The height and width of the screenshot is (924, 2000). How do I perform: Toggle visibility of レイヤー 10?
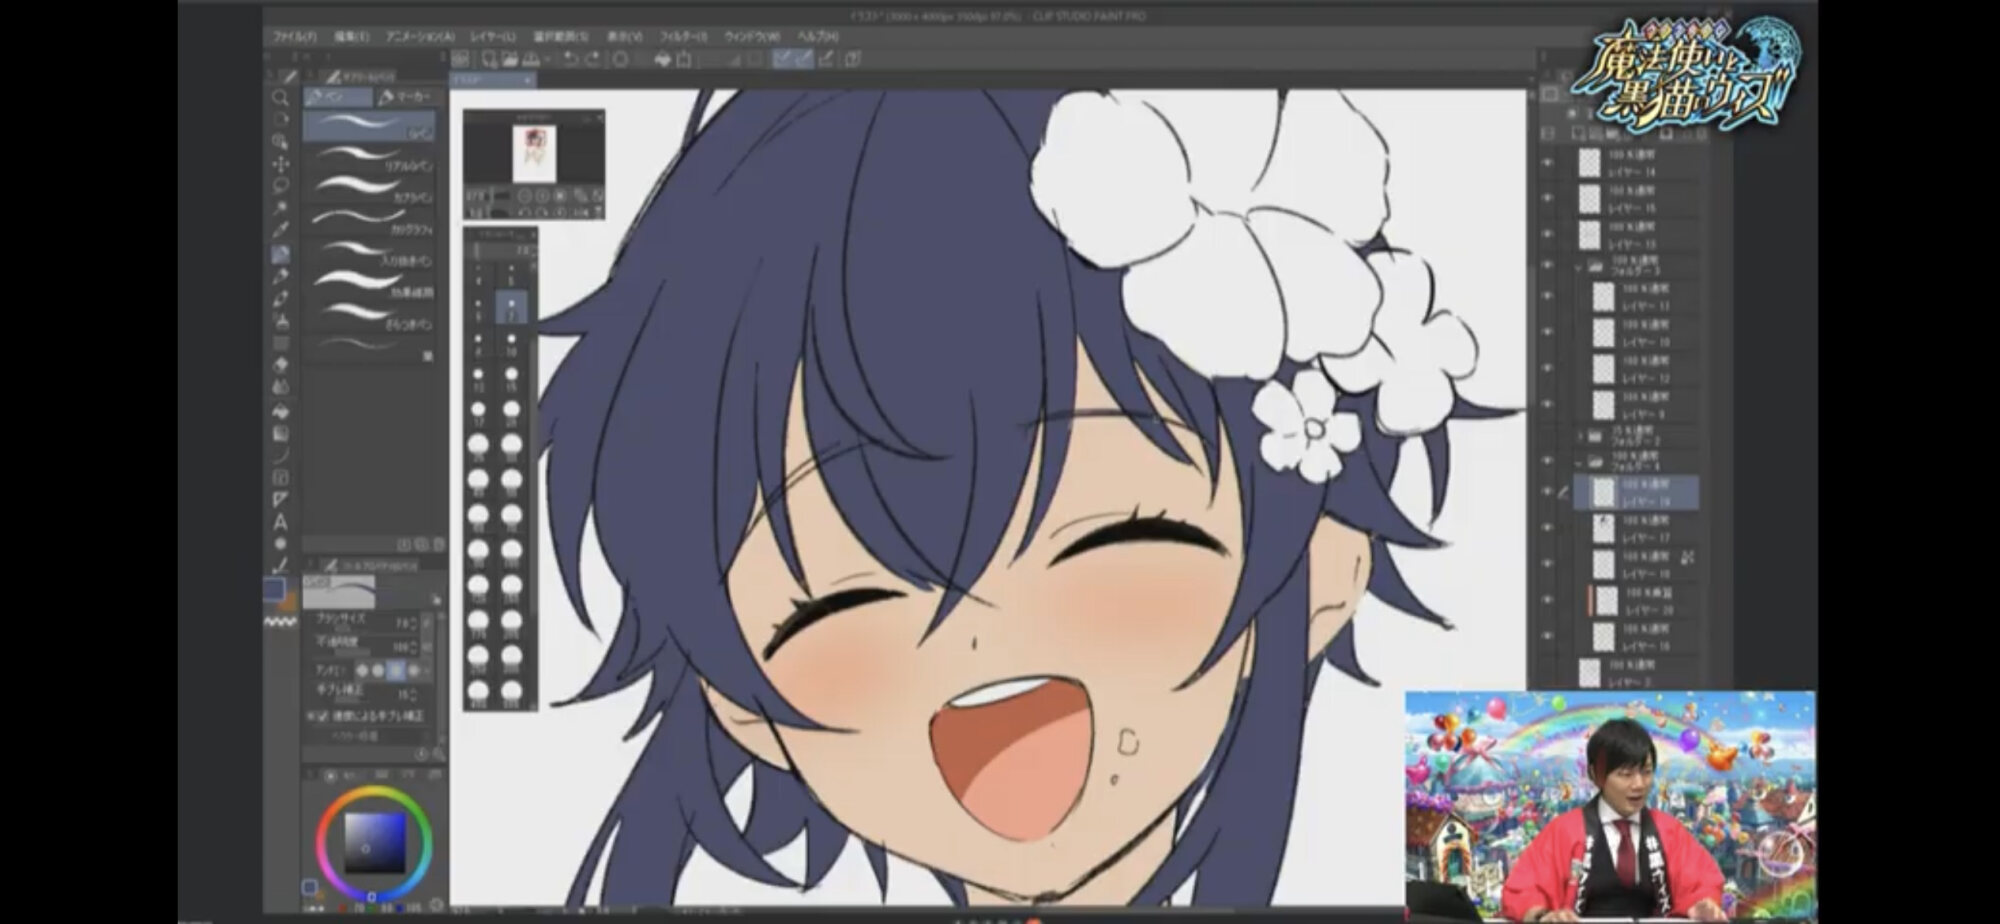point(1548,331)
